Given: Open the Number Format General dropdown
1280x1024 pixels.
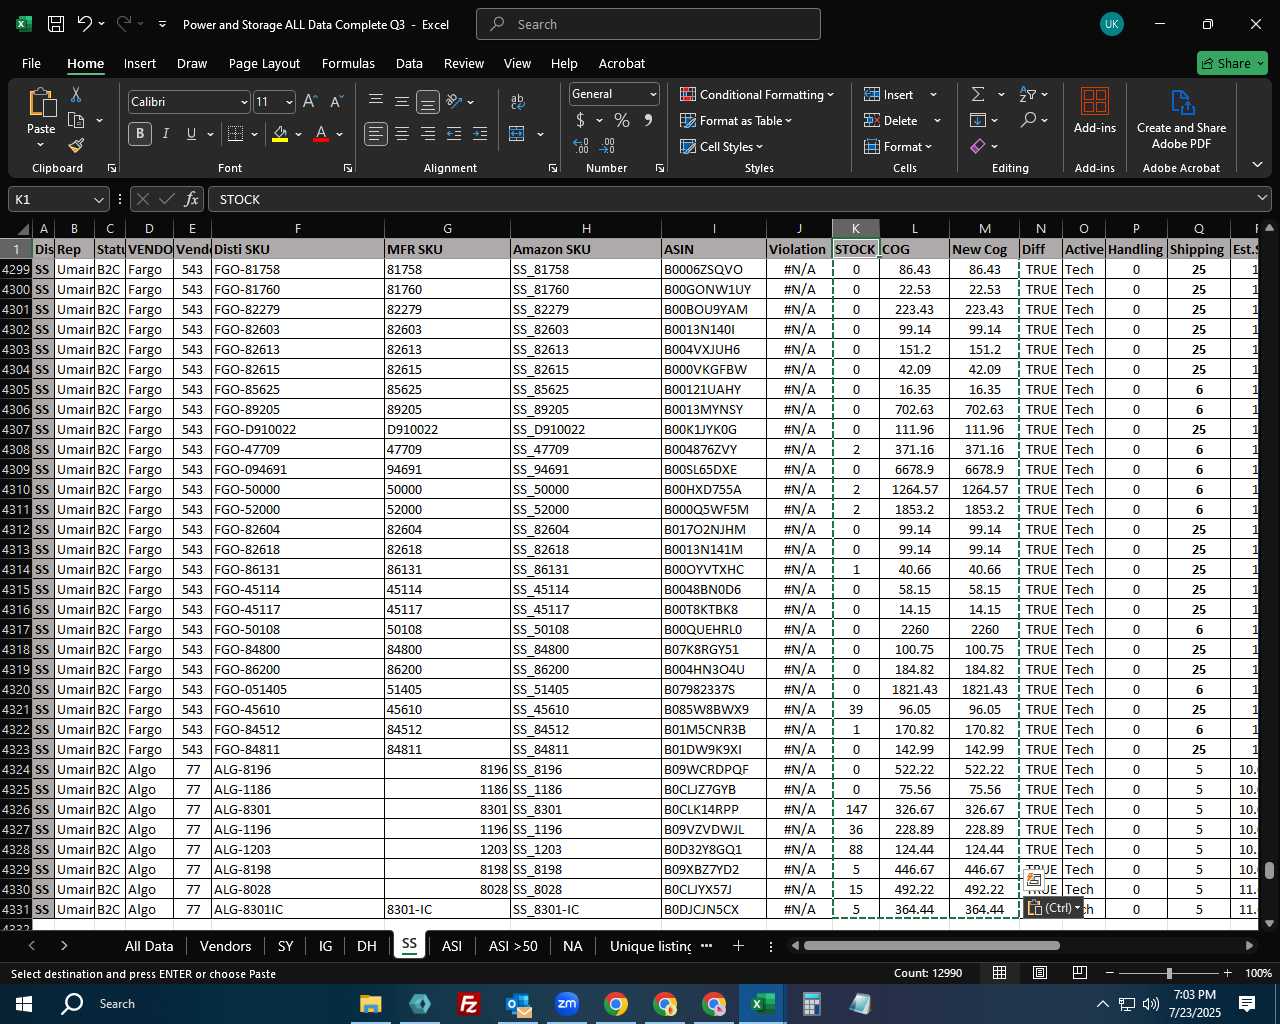Looking at the screenshot, I should (x=653, y=94).
